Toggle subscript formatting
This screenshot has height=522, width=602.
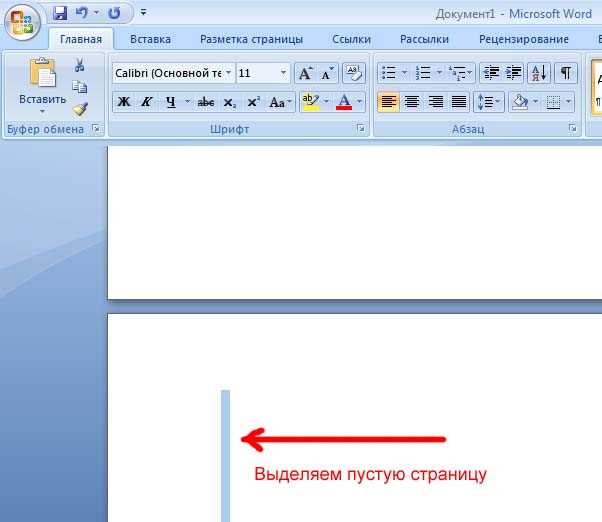[230, 102]
